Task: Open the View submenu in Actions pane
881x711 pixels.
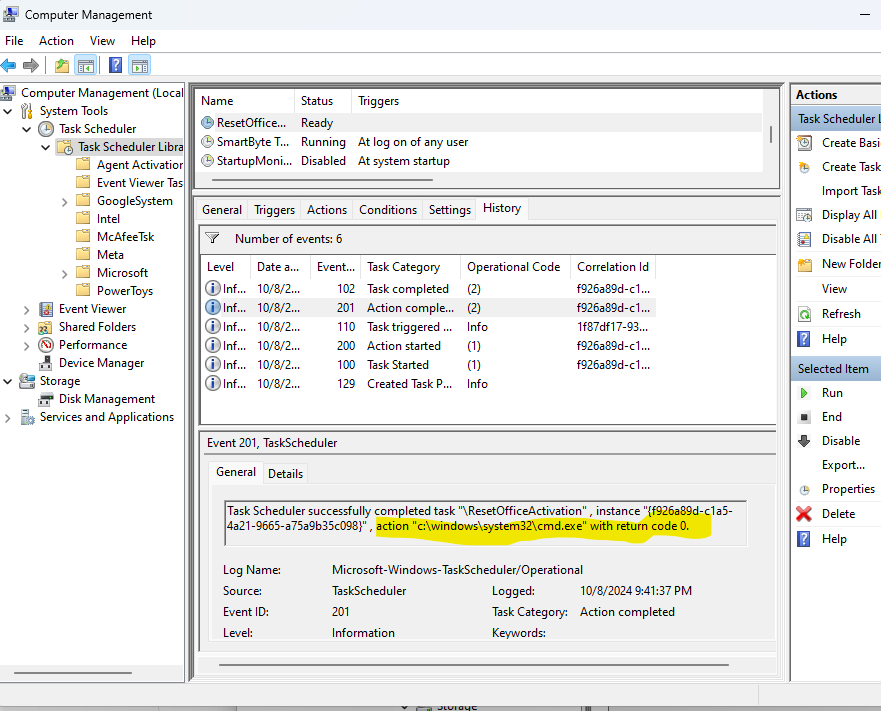Action: click(x=834, y=289)
